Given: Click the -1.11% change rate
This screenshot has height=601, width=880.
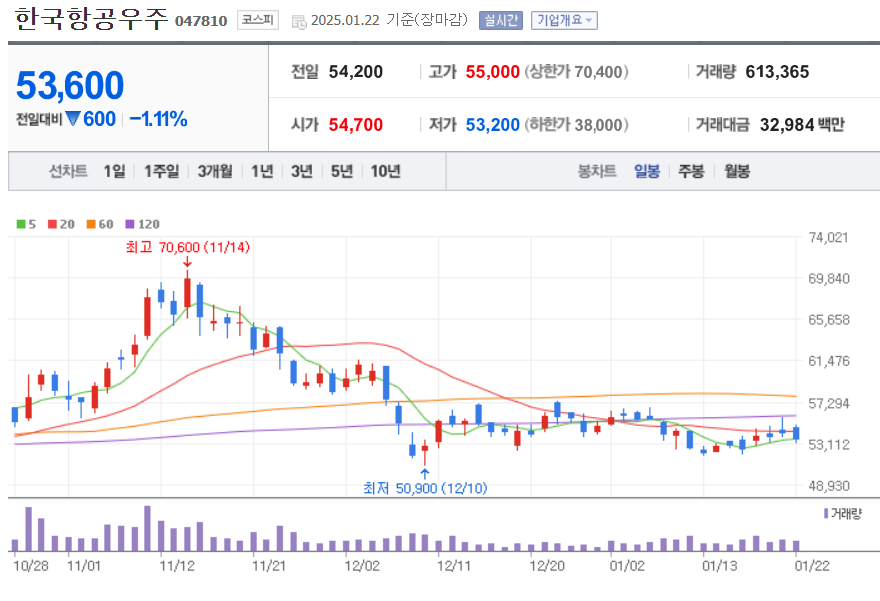Looking at the screenshot, I should tap(158, 119).
